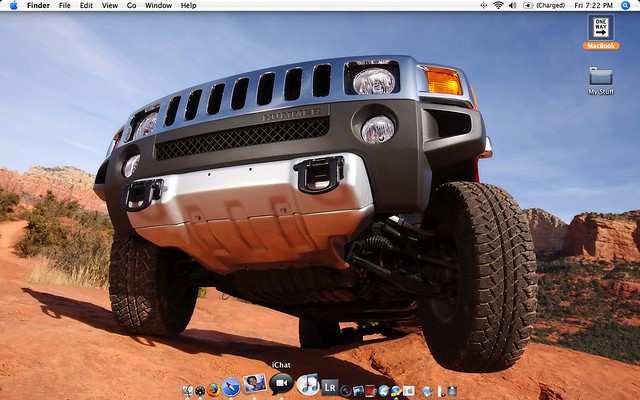640x400 pixels.
Task: Click the photo application icon beside Safari
Action: pos(255,384)
